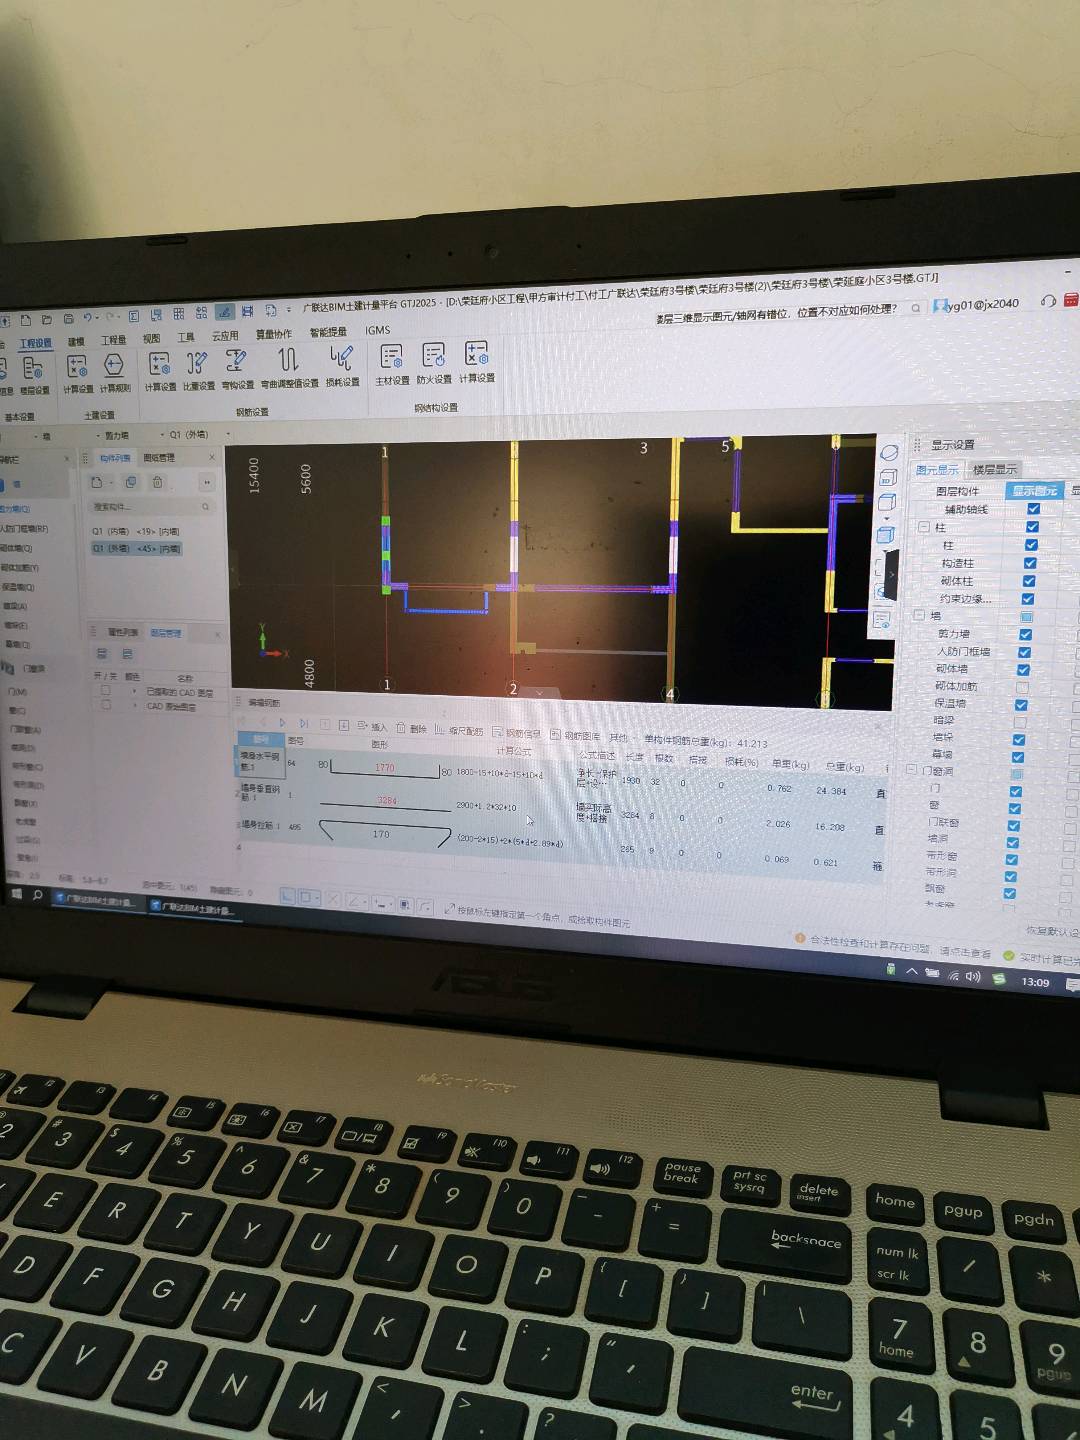Viewport: 1080px width, 1440px height.
Task: Click the orbit view icon beside canvas
Action: [x=889, y=453]
